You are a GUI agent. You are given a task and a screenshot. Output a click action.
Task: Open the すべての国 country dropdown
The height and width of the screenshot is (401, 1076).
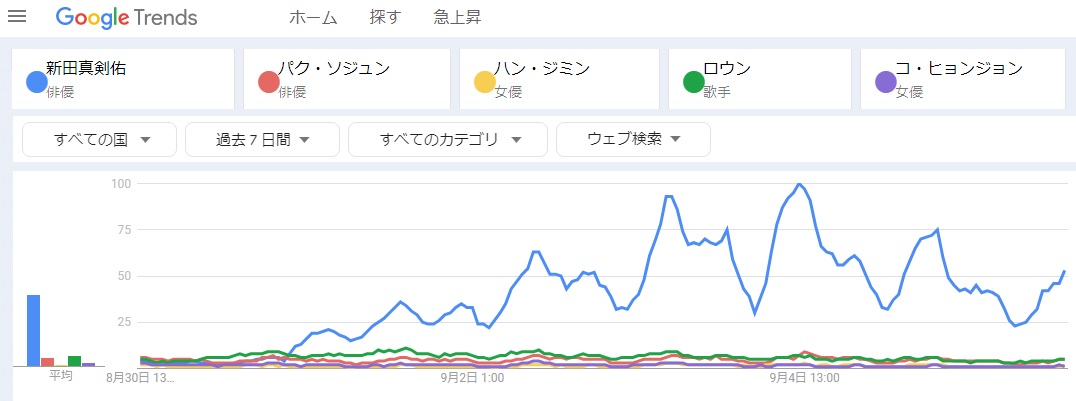tap(100, 140)
